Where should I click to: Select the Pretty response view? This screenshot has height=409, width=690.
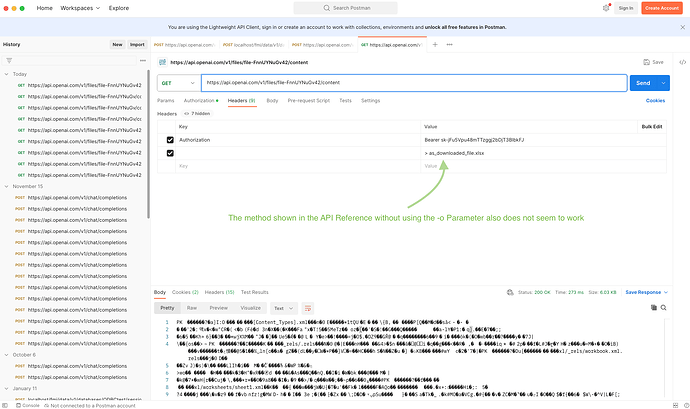167,308
